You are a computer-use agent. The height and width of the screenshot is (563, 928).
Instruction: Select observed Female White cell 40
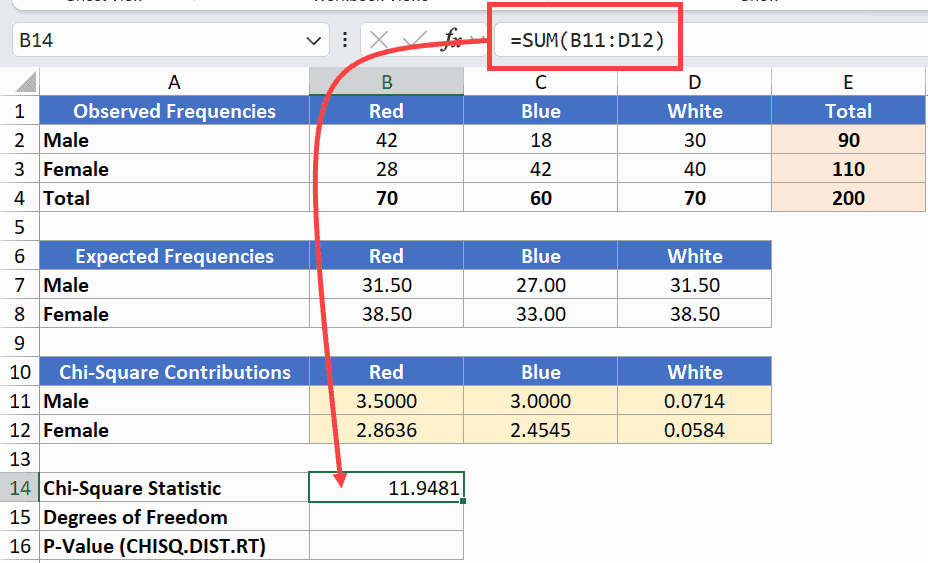pyautogui.click(x=694, y=169)
